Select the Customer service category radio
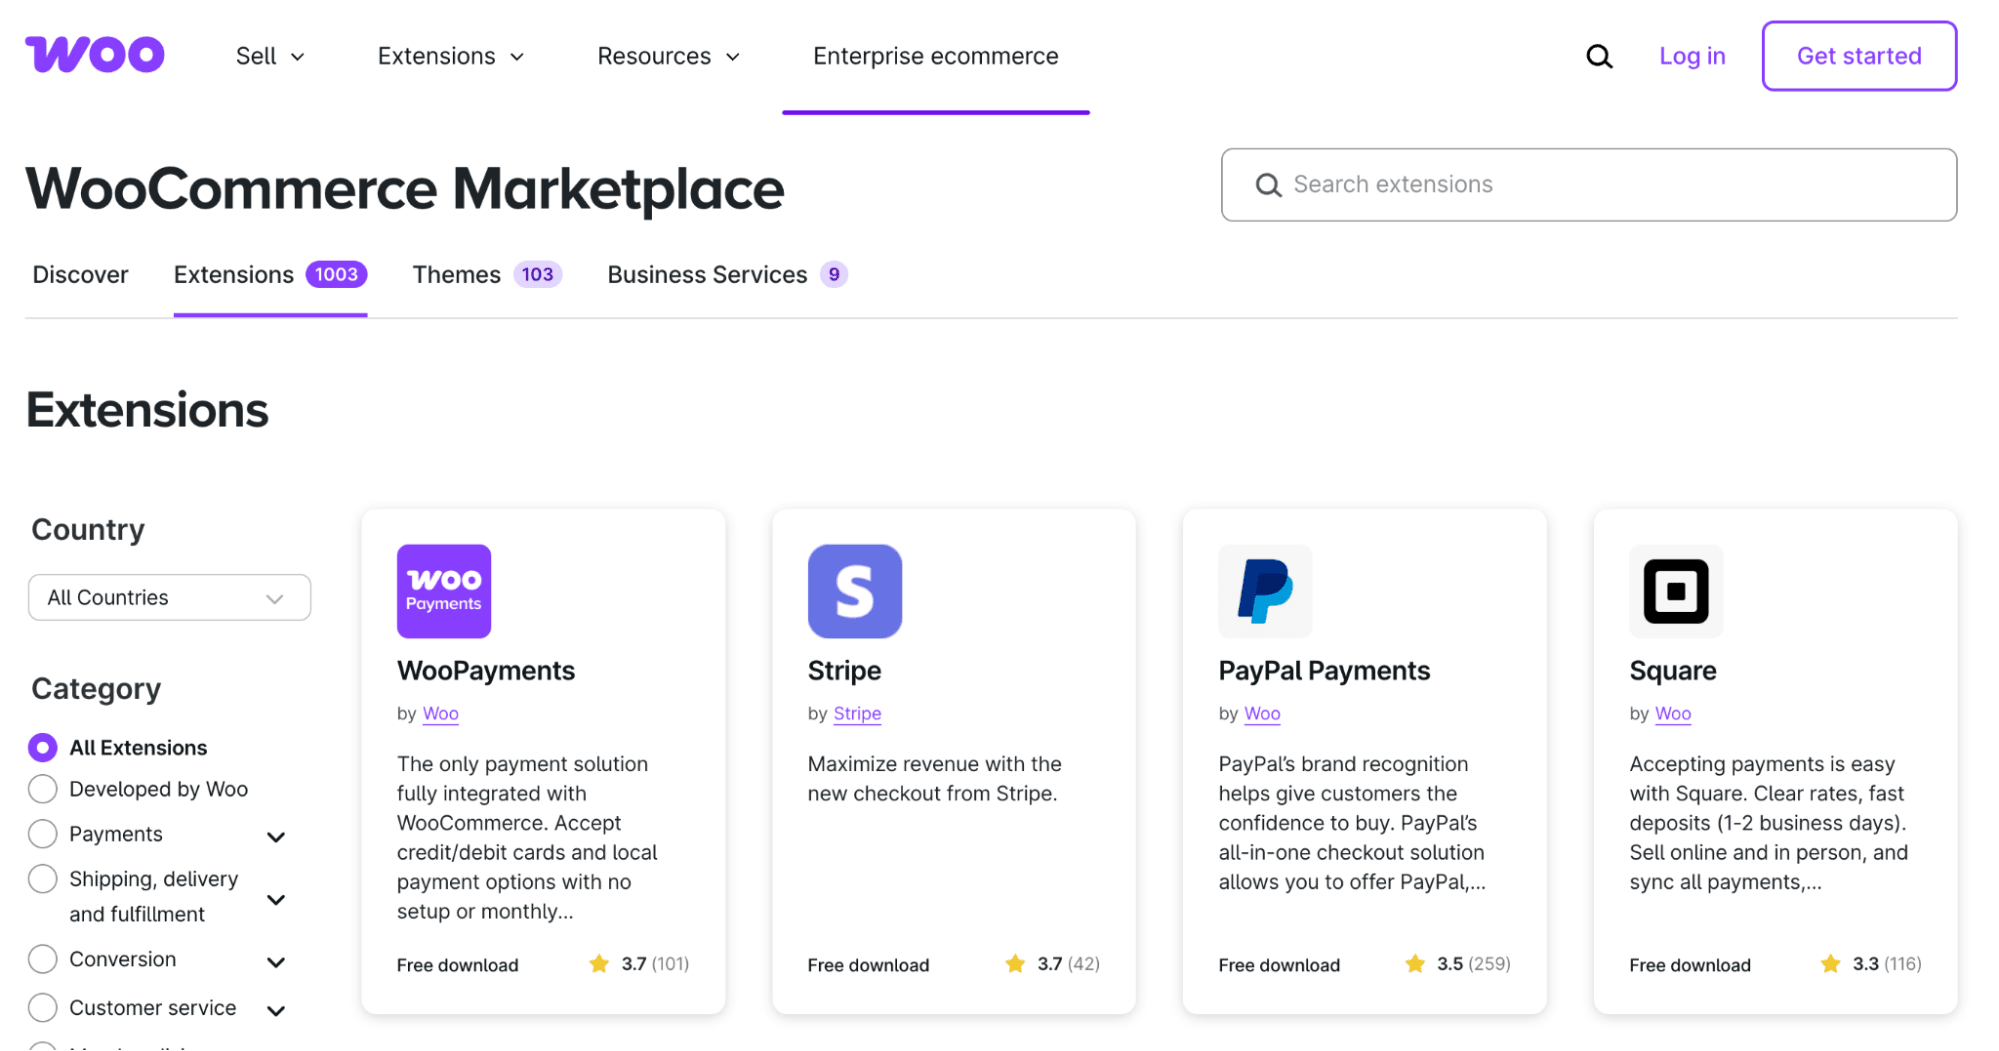 [42, 1008]
